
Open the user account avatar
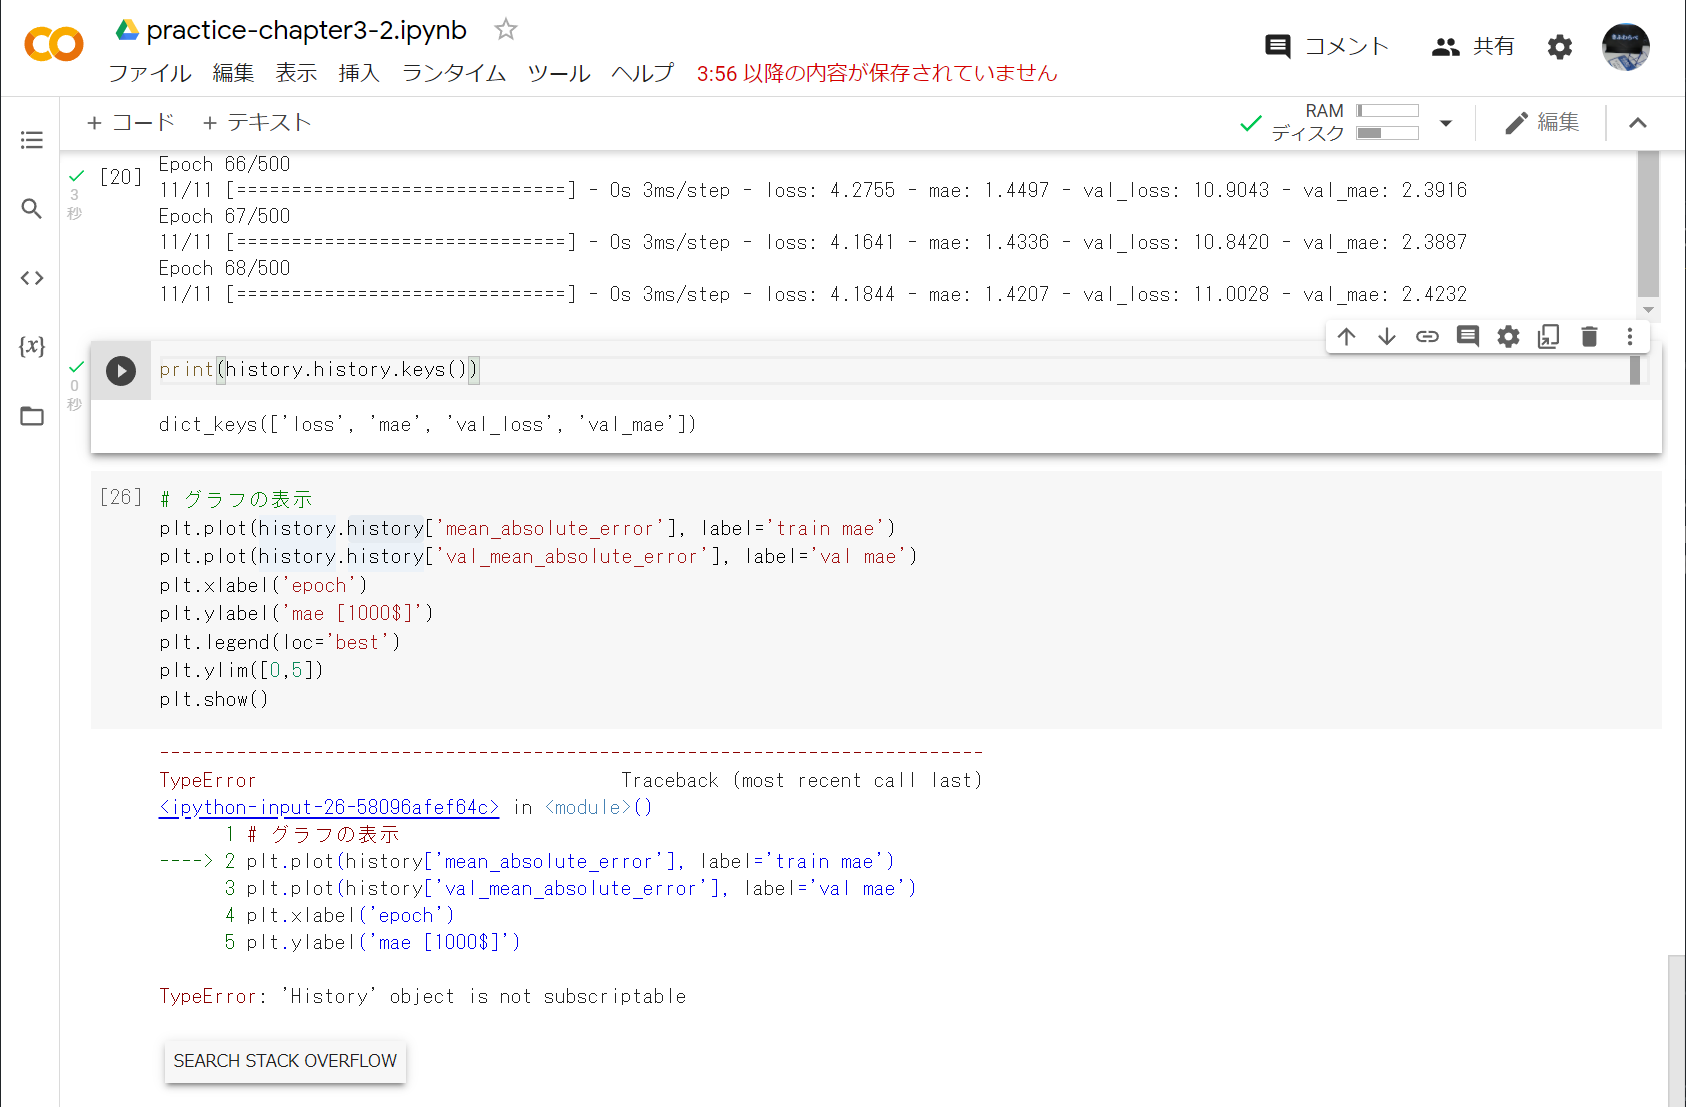click(1626, 46)
